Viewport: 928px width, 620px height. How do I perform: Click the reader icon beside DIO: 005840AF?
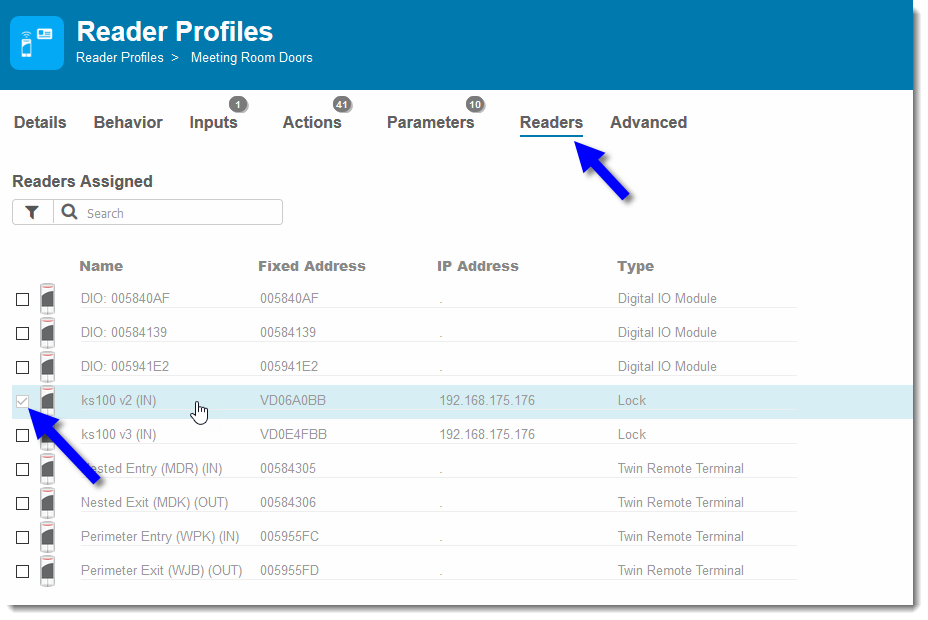tap(47, 299)
